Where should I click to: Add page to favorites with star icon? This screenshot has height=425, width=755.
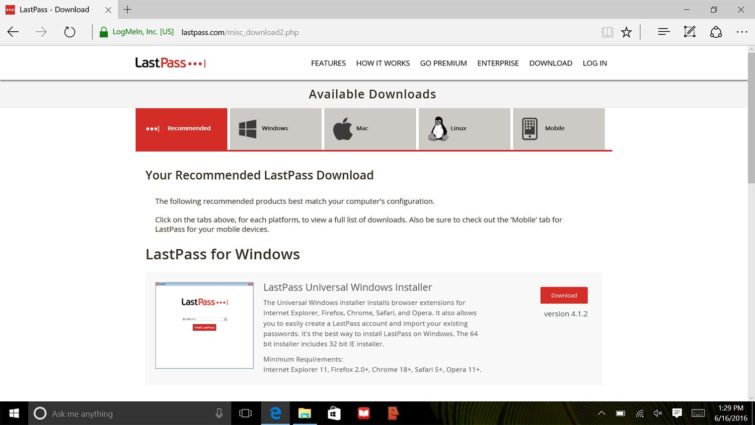(626, 32)
